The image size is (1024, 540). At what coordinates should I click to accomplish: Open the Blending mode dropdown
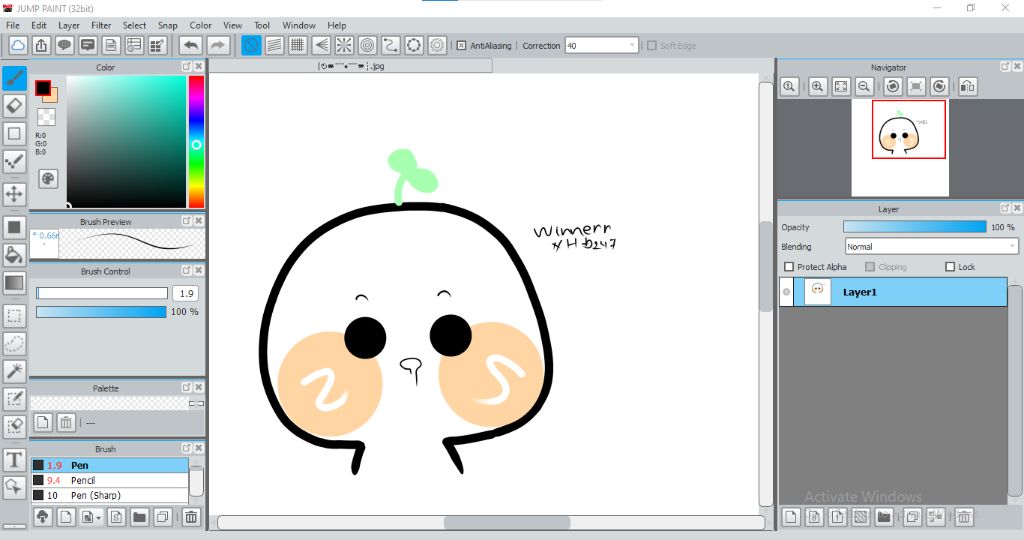coord(1012,247)
